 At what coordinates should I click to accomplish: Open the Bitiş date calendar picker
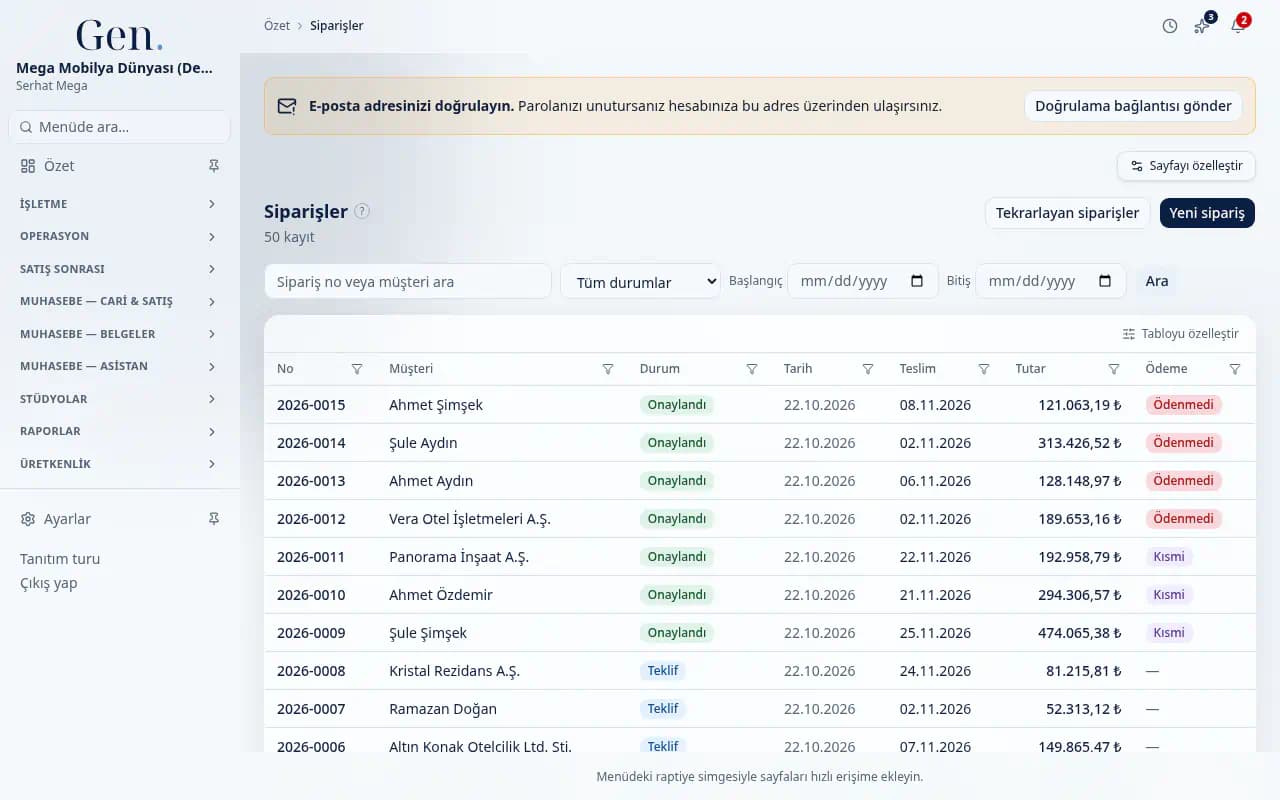1105,281
